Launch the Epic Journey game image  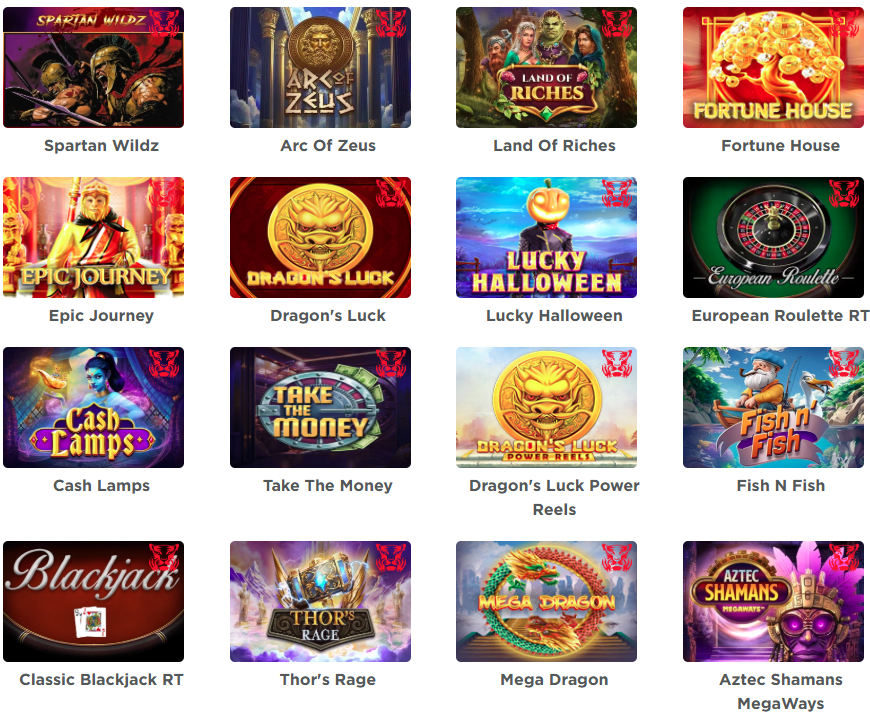(x=93, y=237)
